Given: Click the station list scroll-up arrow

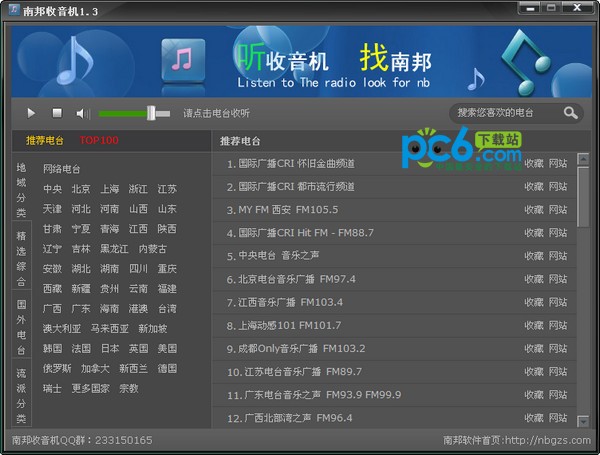Looking at the screenshot, I should click(583, 158).
